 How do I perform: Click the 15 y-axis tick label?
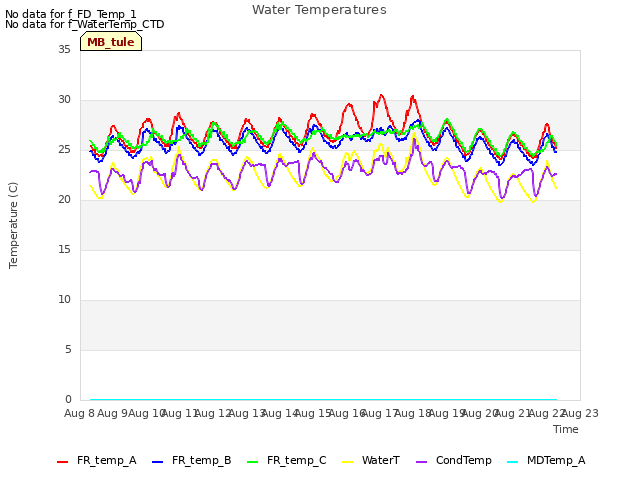coord(64,250)
